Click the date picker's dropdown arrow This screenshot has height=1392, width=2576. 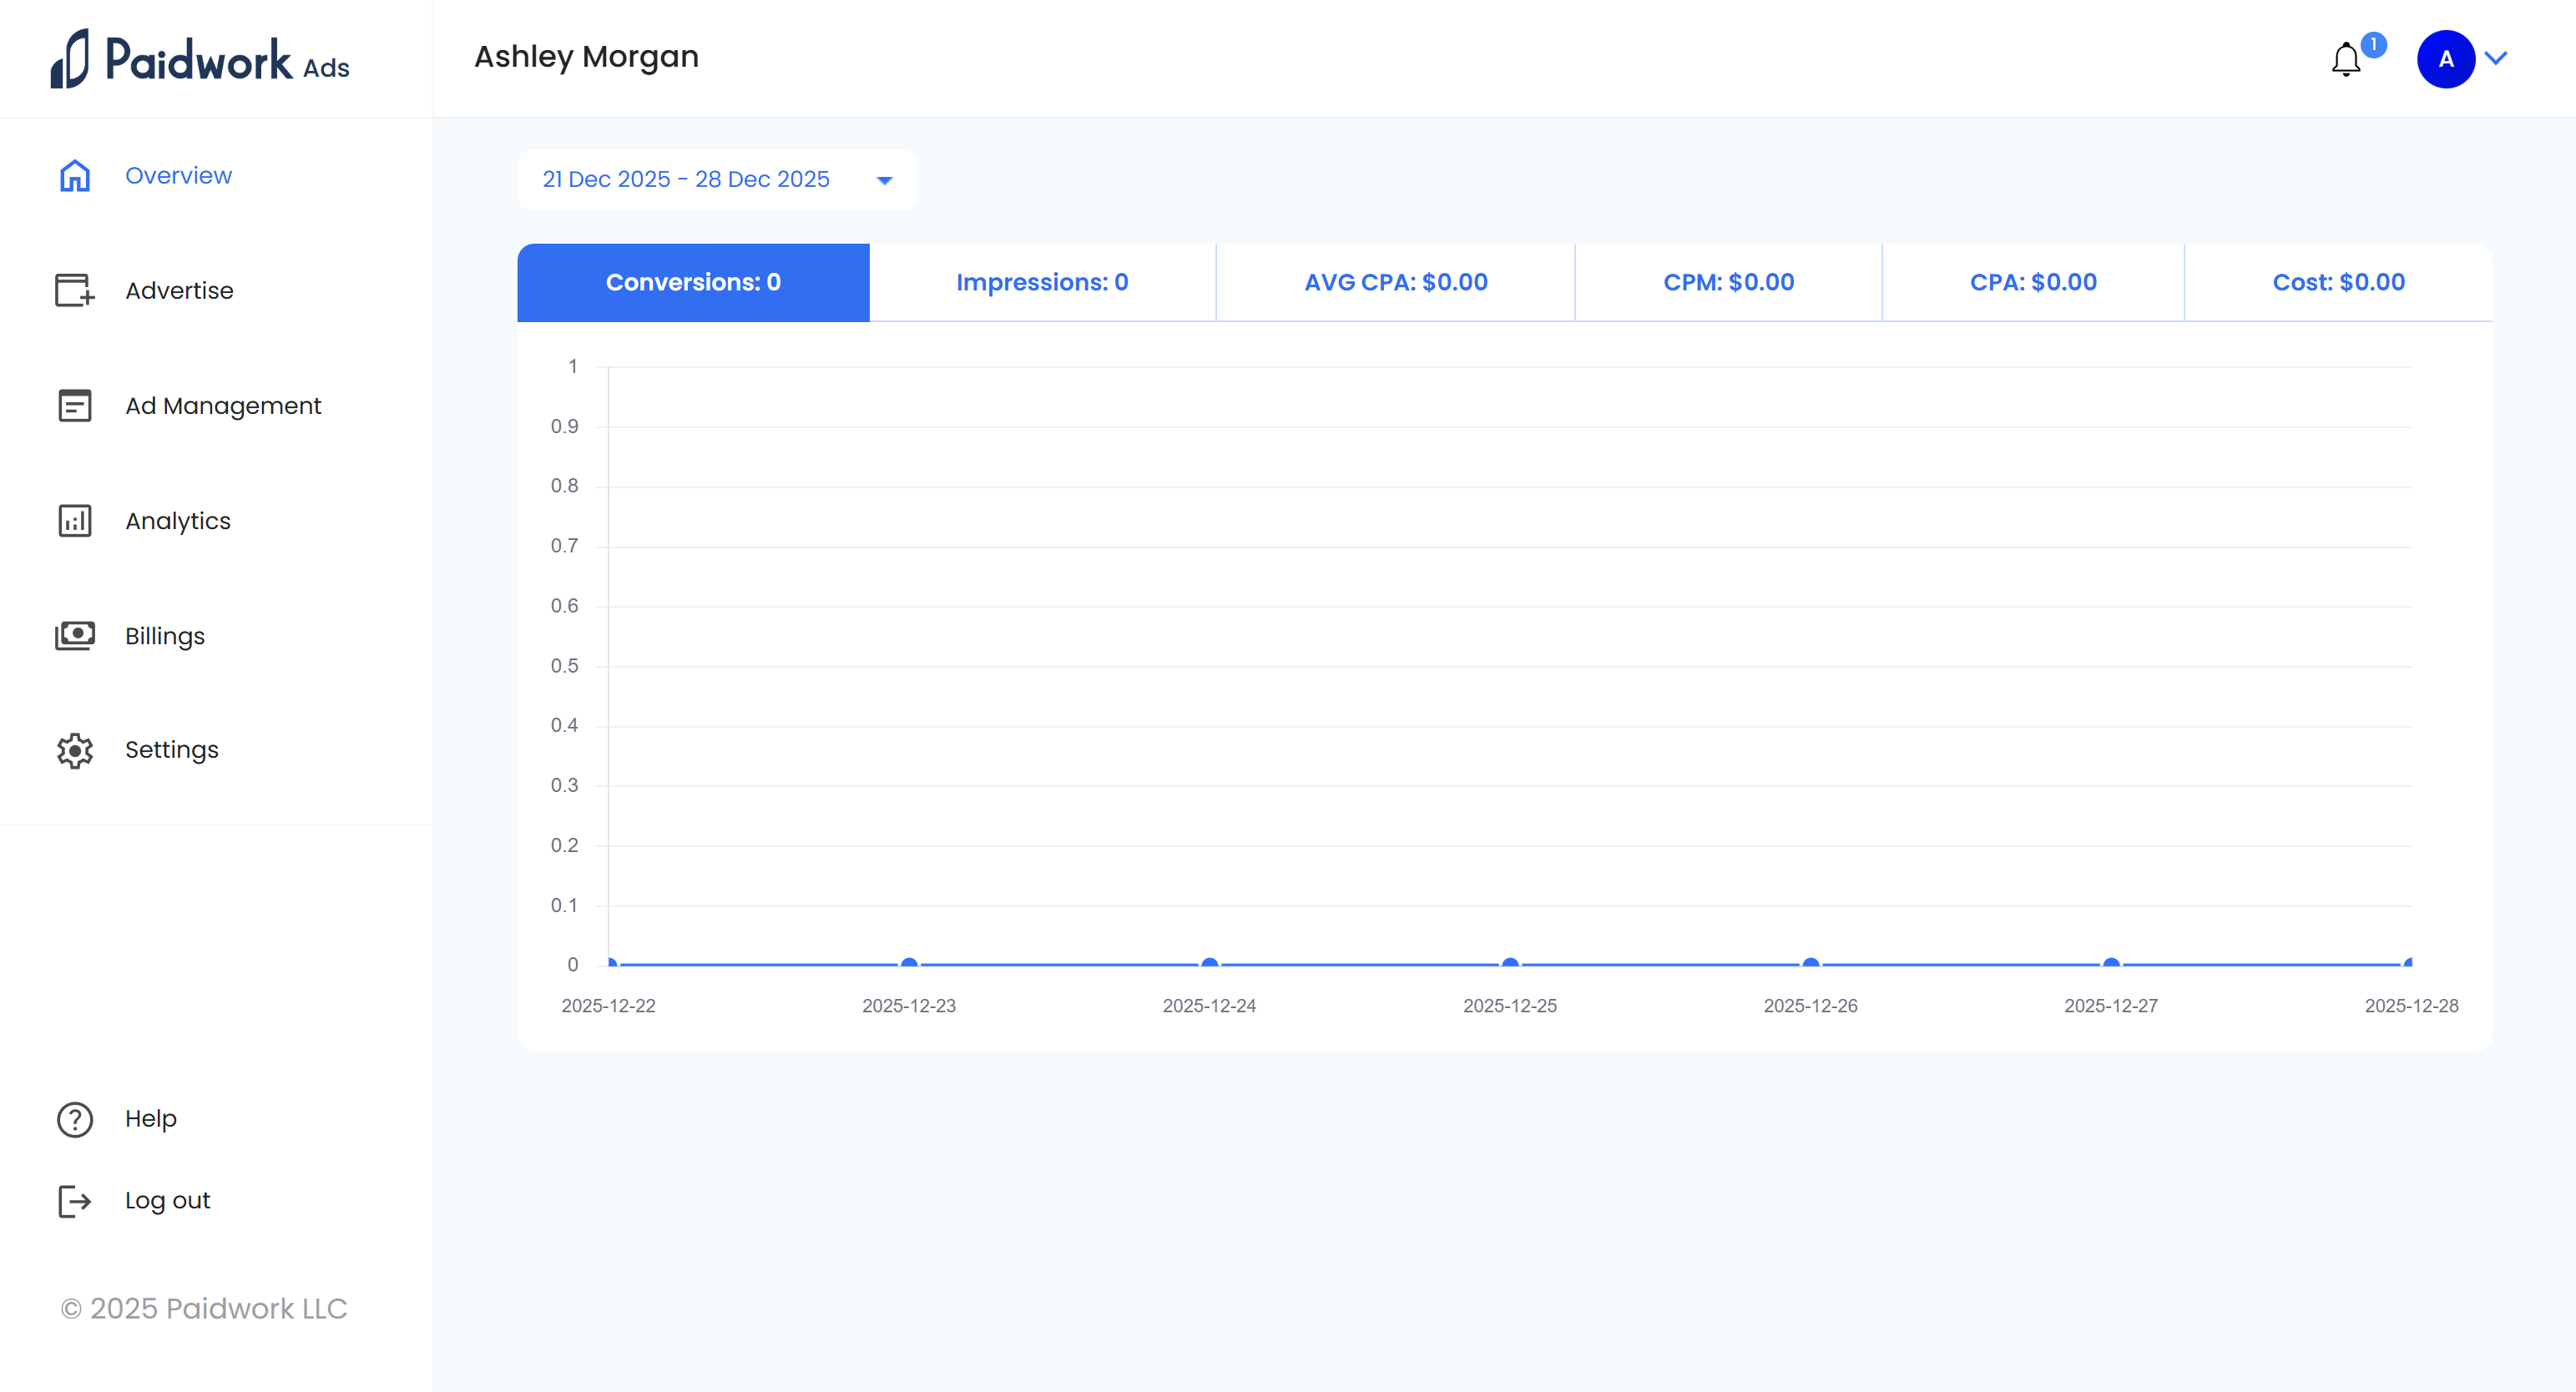884,180
